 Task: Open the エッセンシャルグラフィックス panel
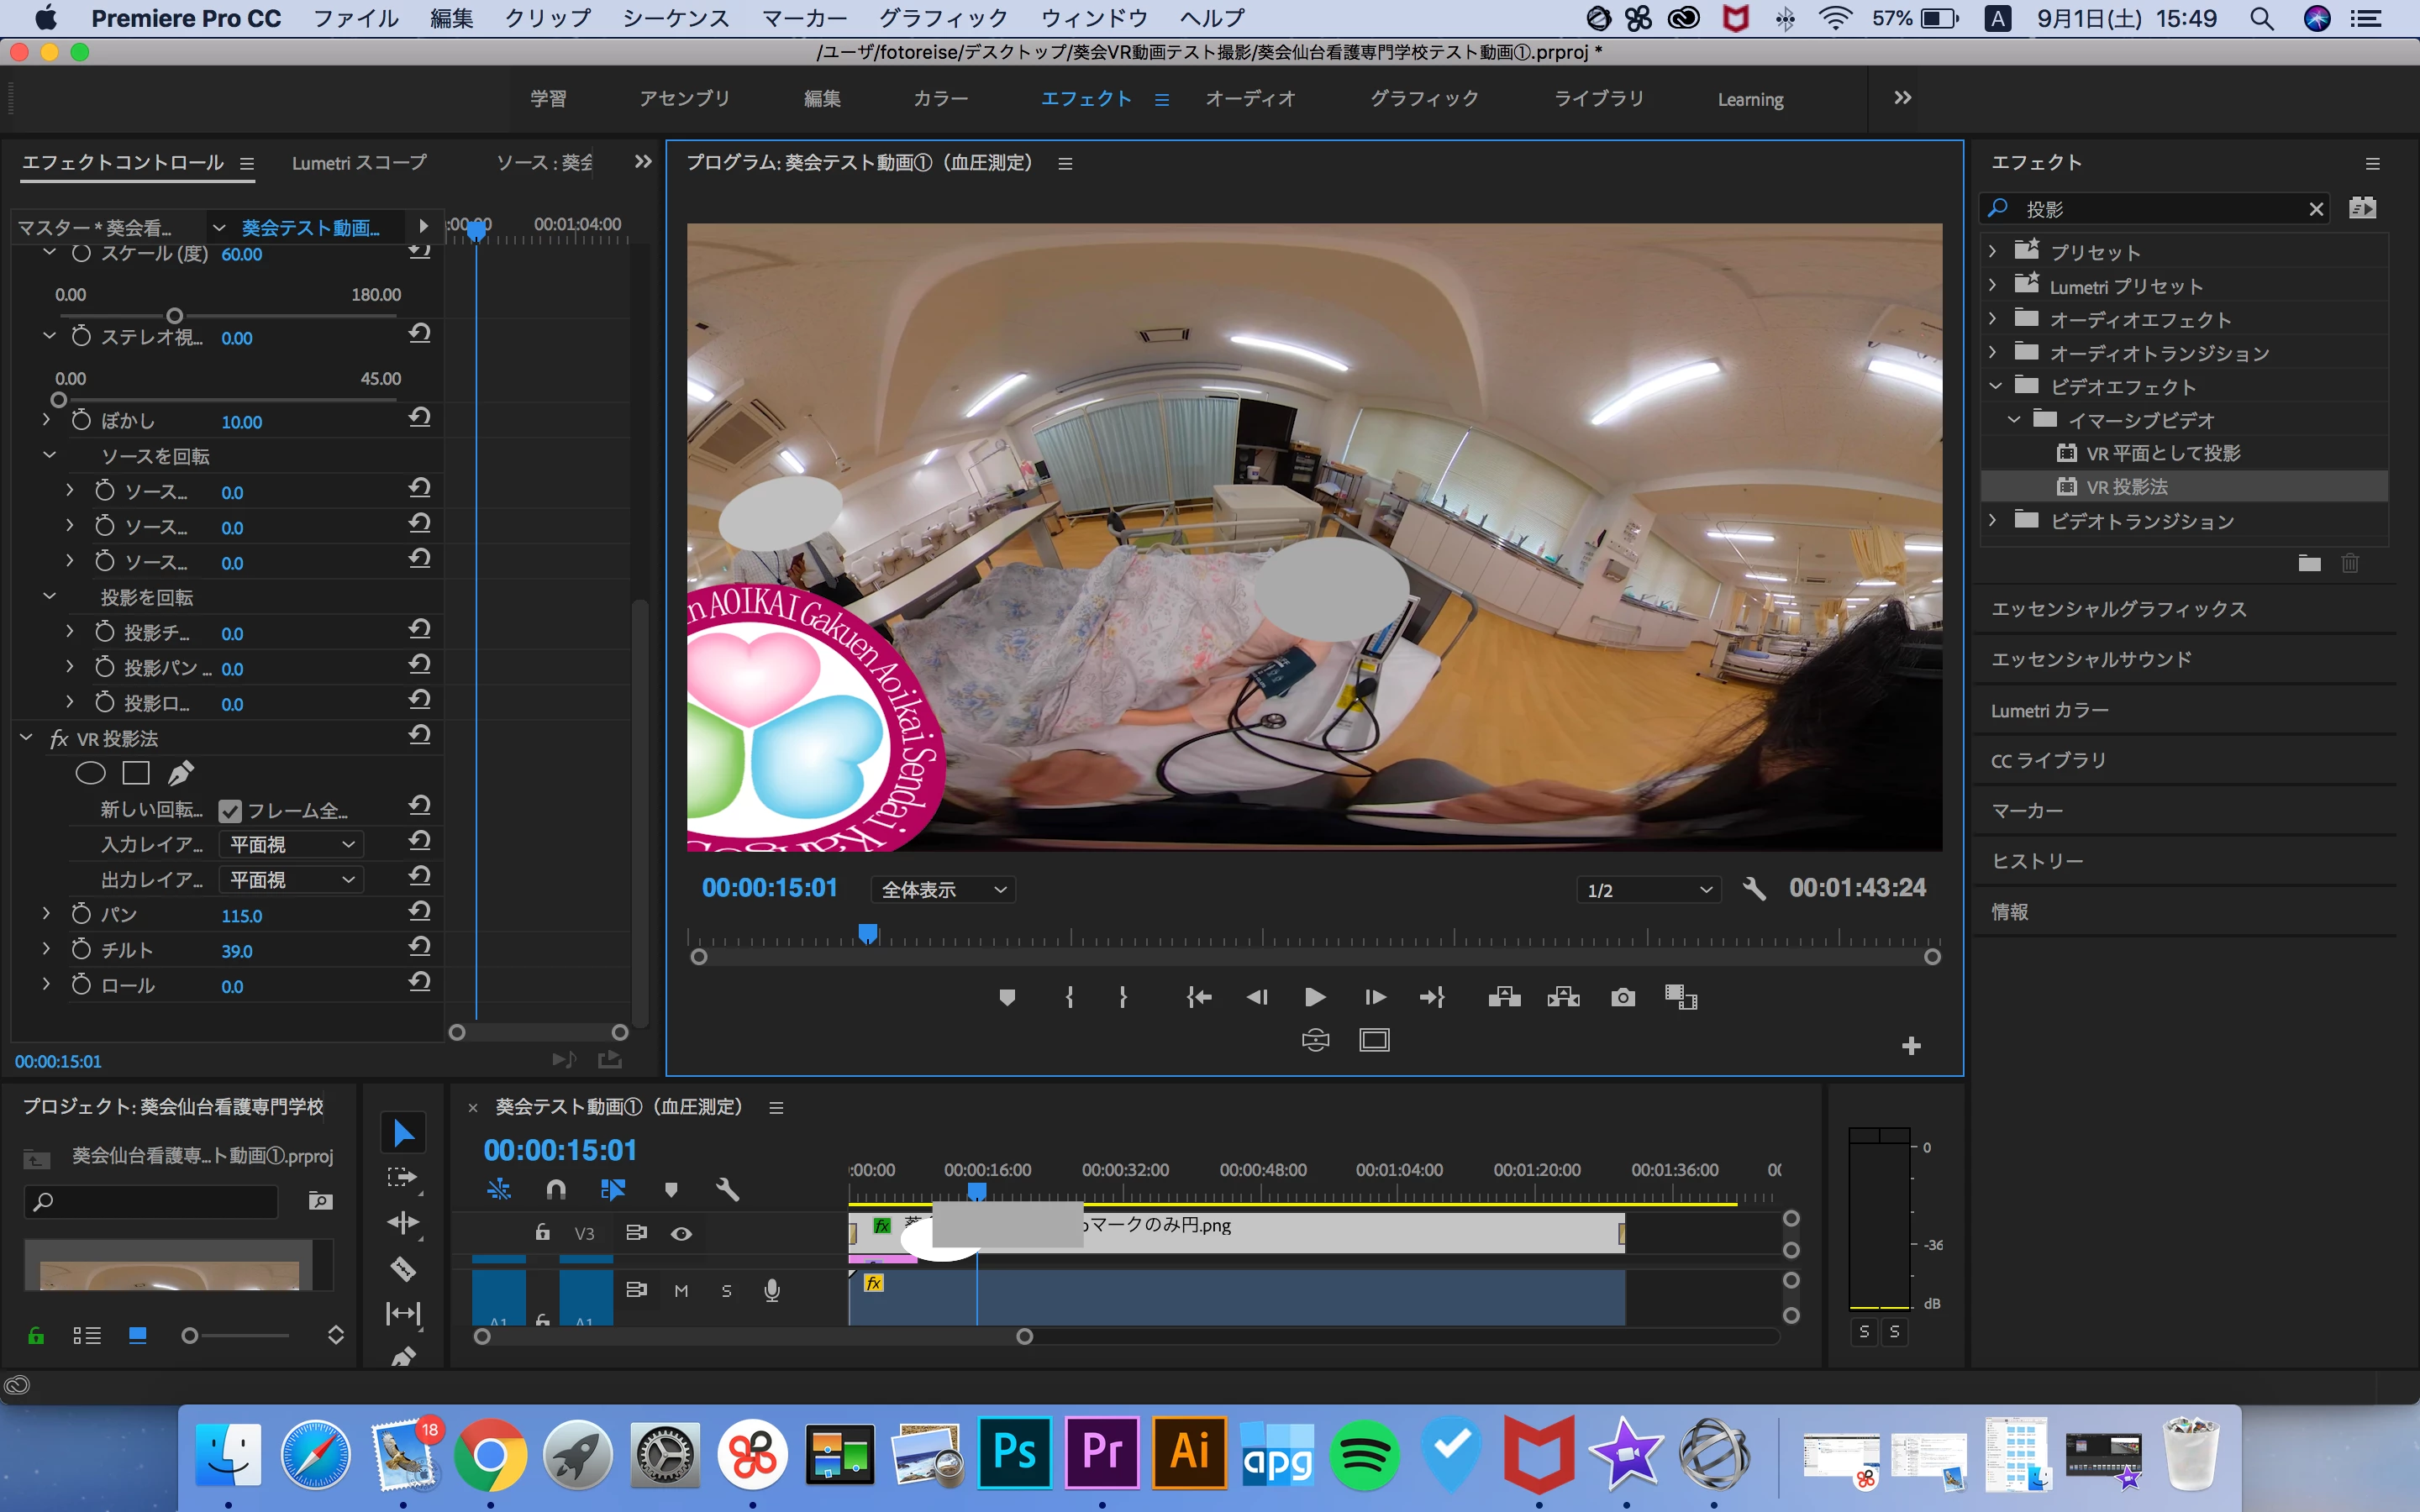(2118, 609)
